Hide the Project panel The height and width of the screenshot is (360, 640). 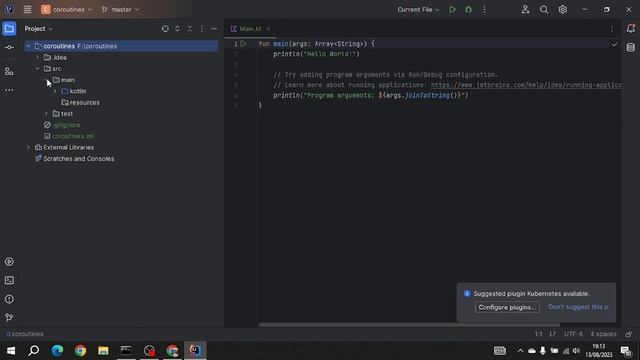click(214, 29)
